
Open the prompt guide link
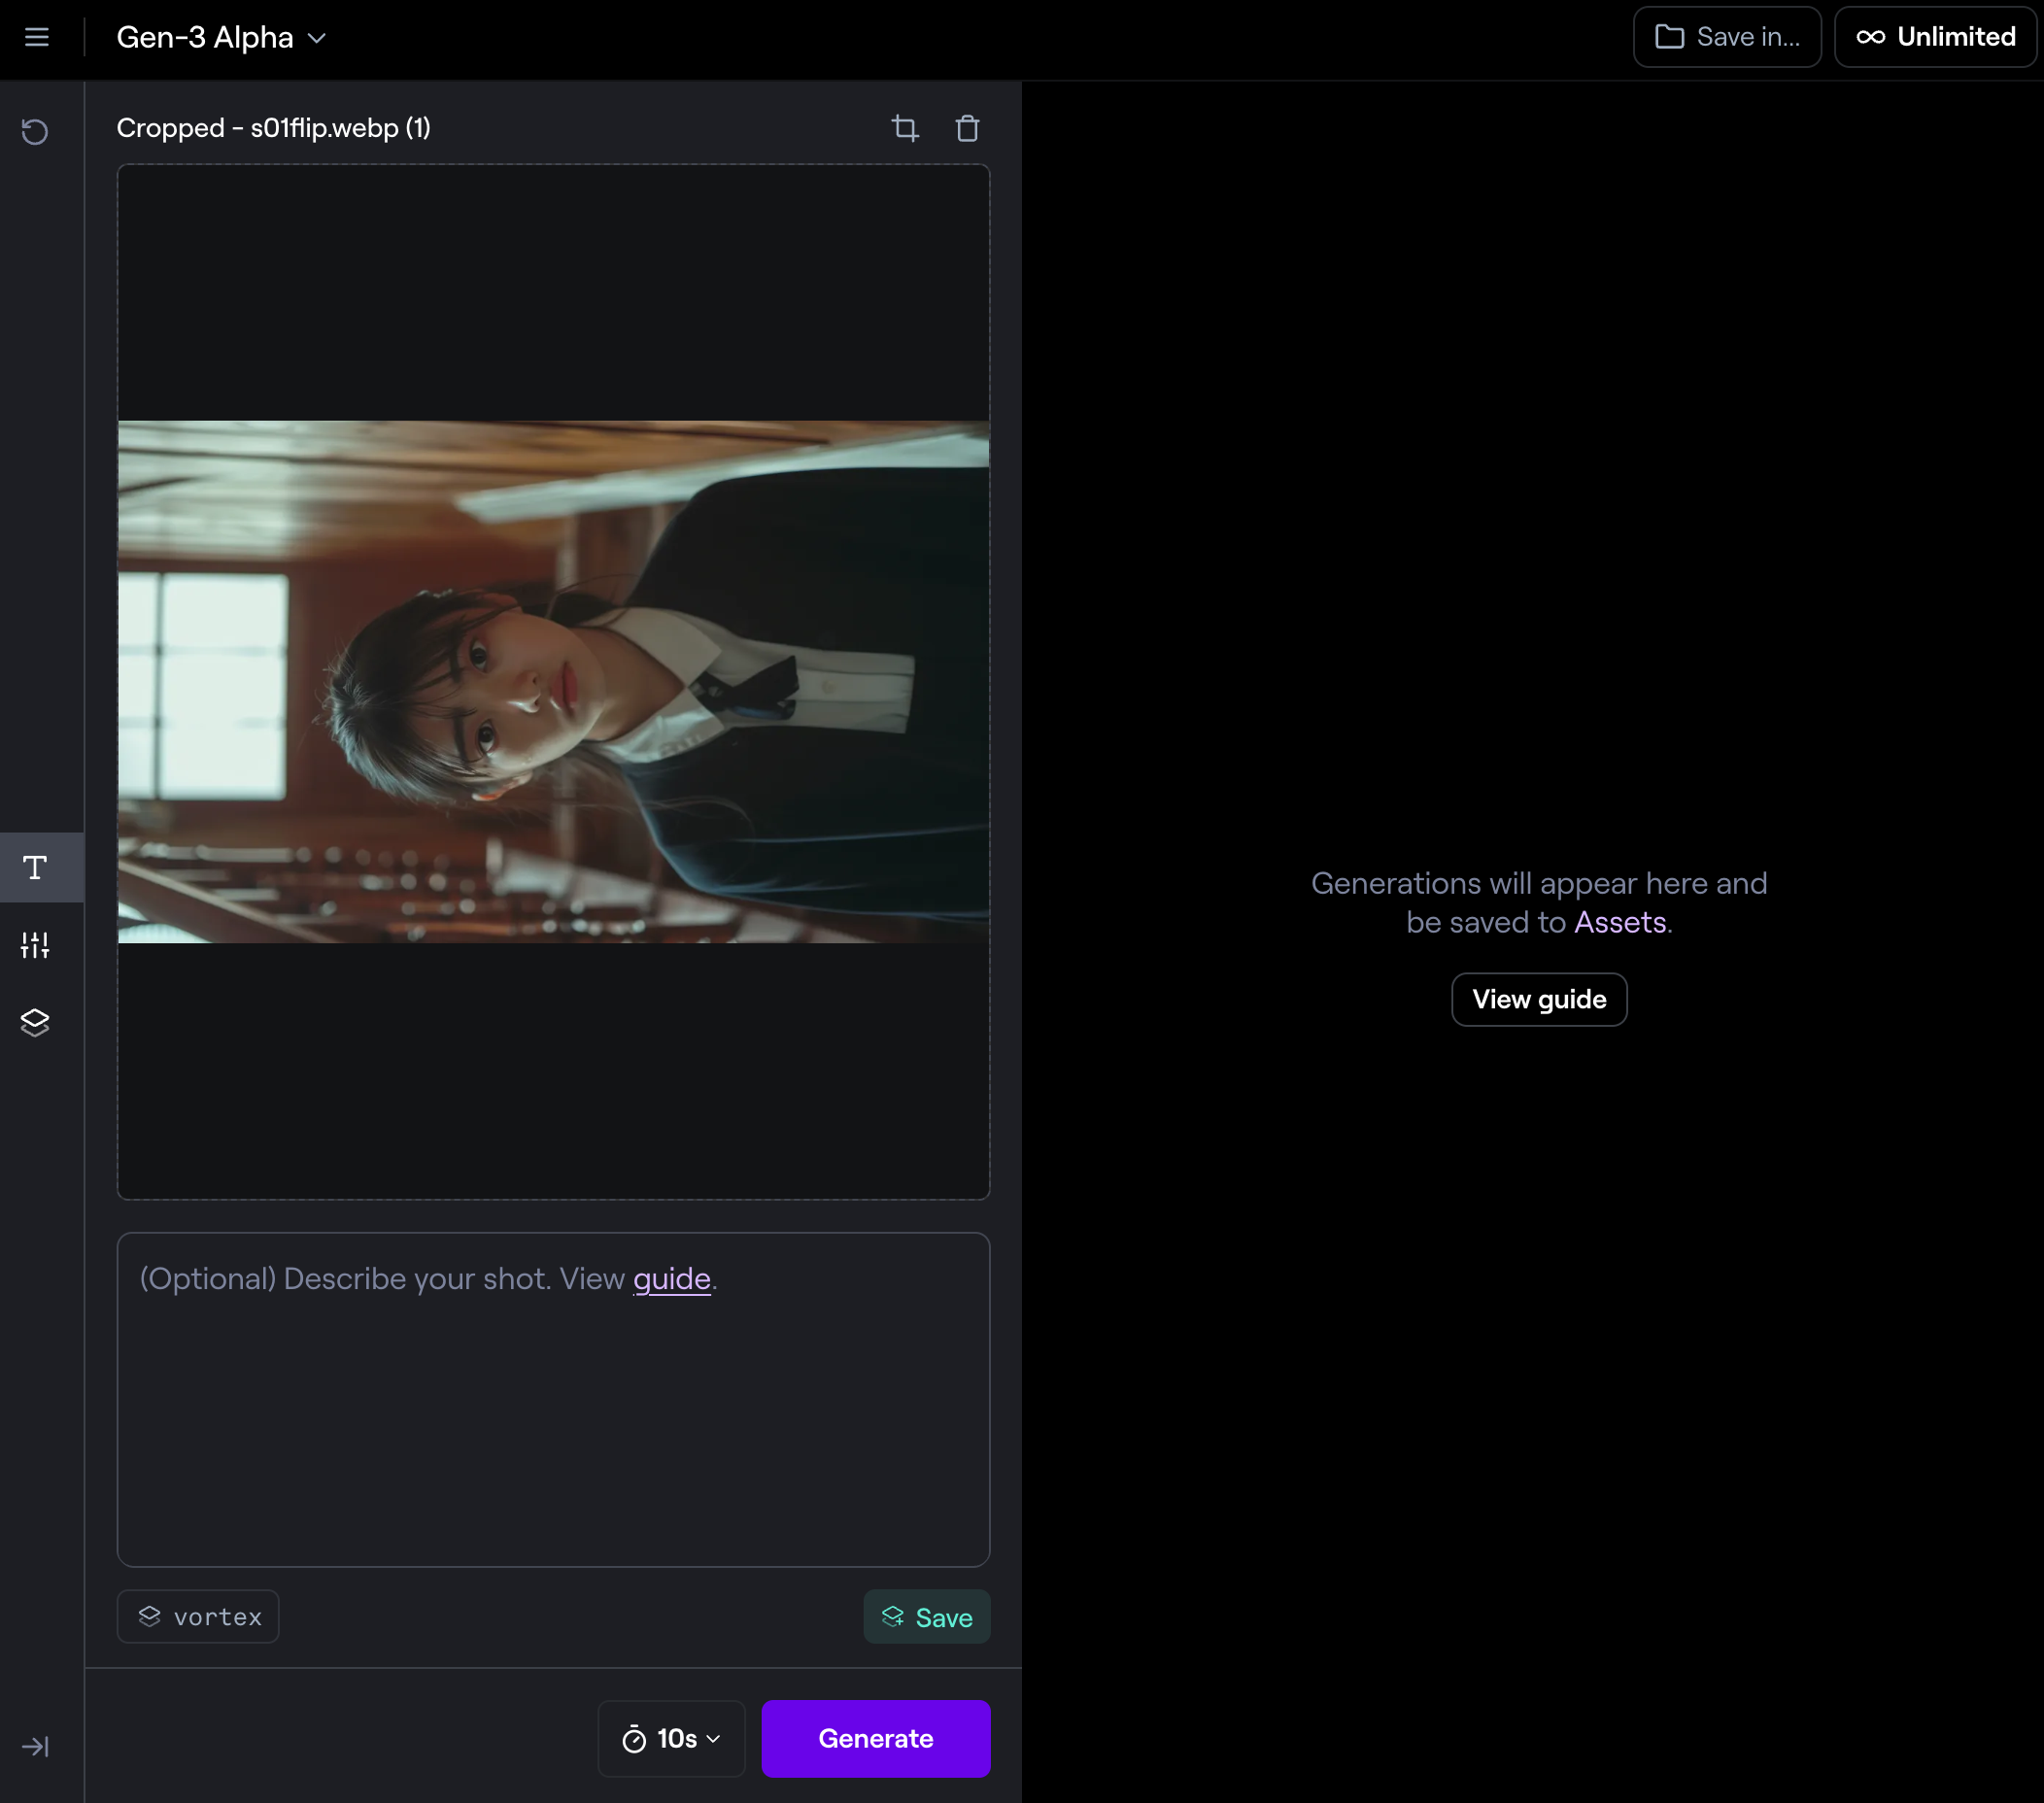pyautogui.click(x=671, y=1279)
